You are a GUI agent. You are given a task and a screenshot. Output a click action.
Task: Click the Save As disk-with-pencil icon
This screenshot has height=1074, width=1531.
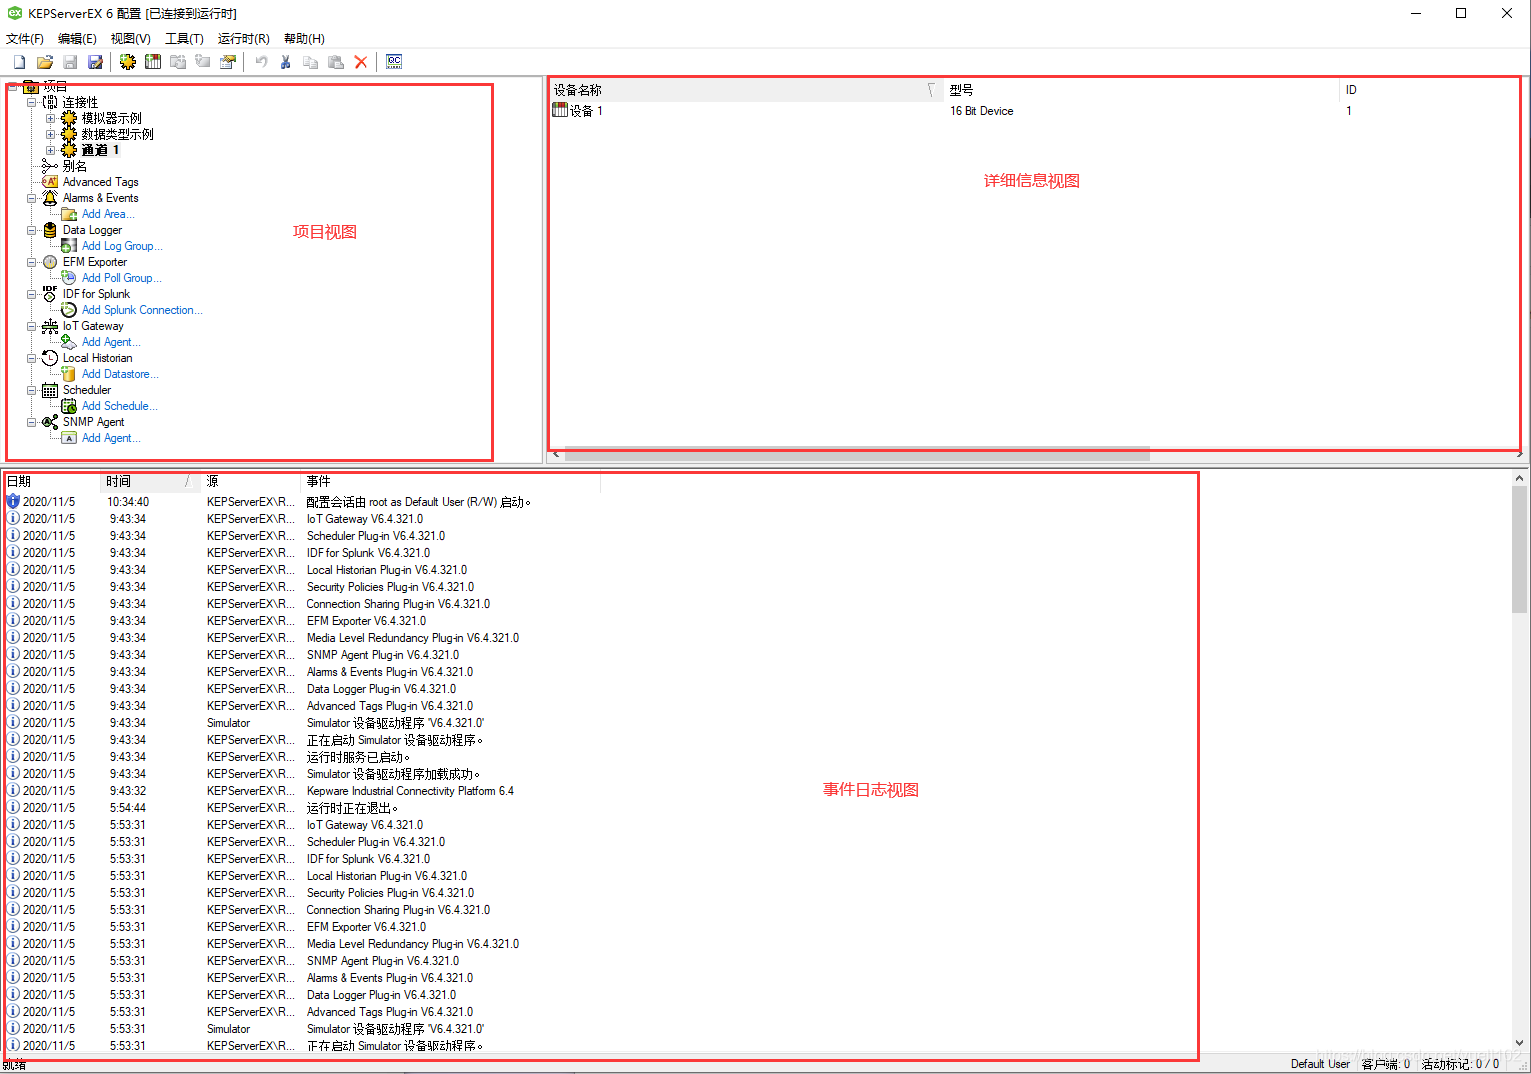click(x=95, y=62)
